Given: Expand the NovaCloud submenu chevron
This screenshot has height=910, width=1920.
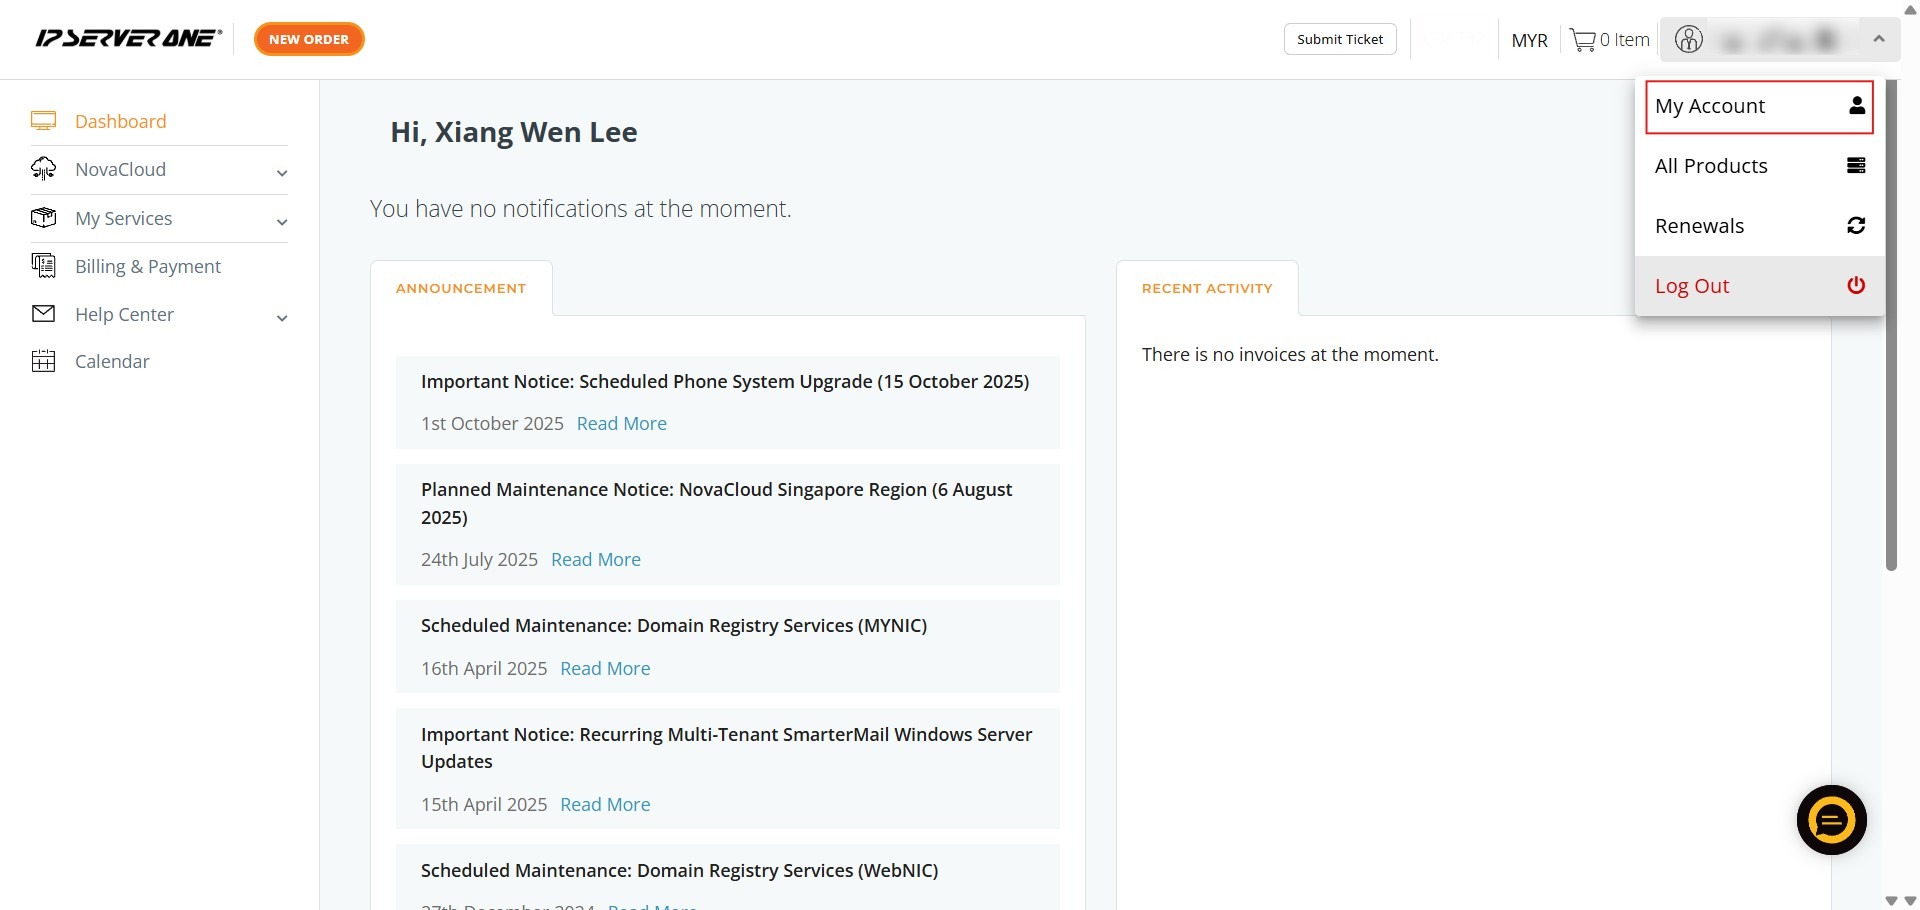Looking at the screenshot, I should (282, 172).
